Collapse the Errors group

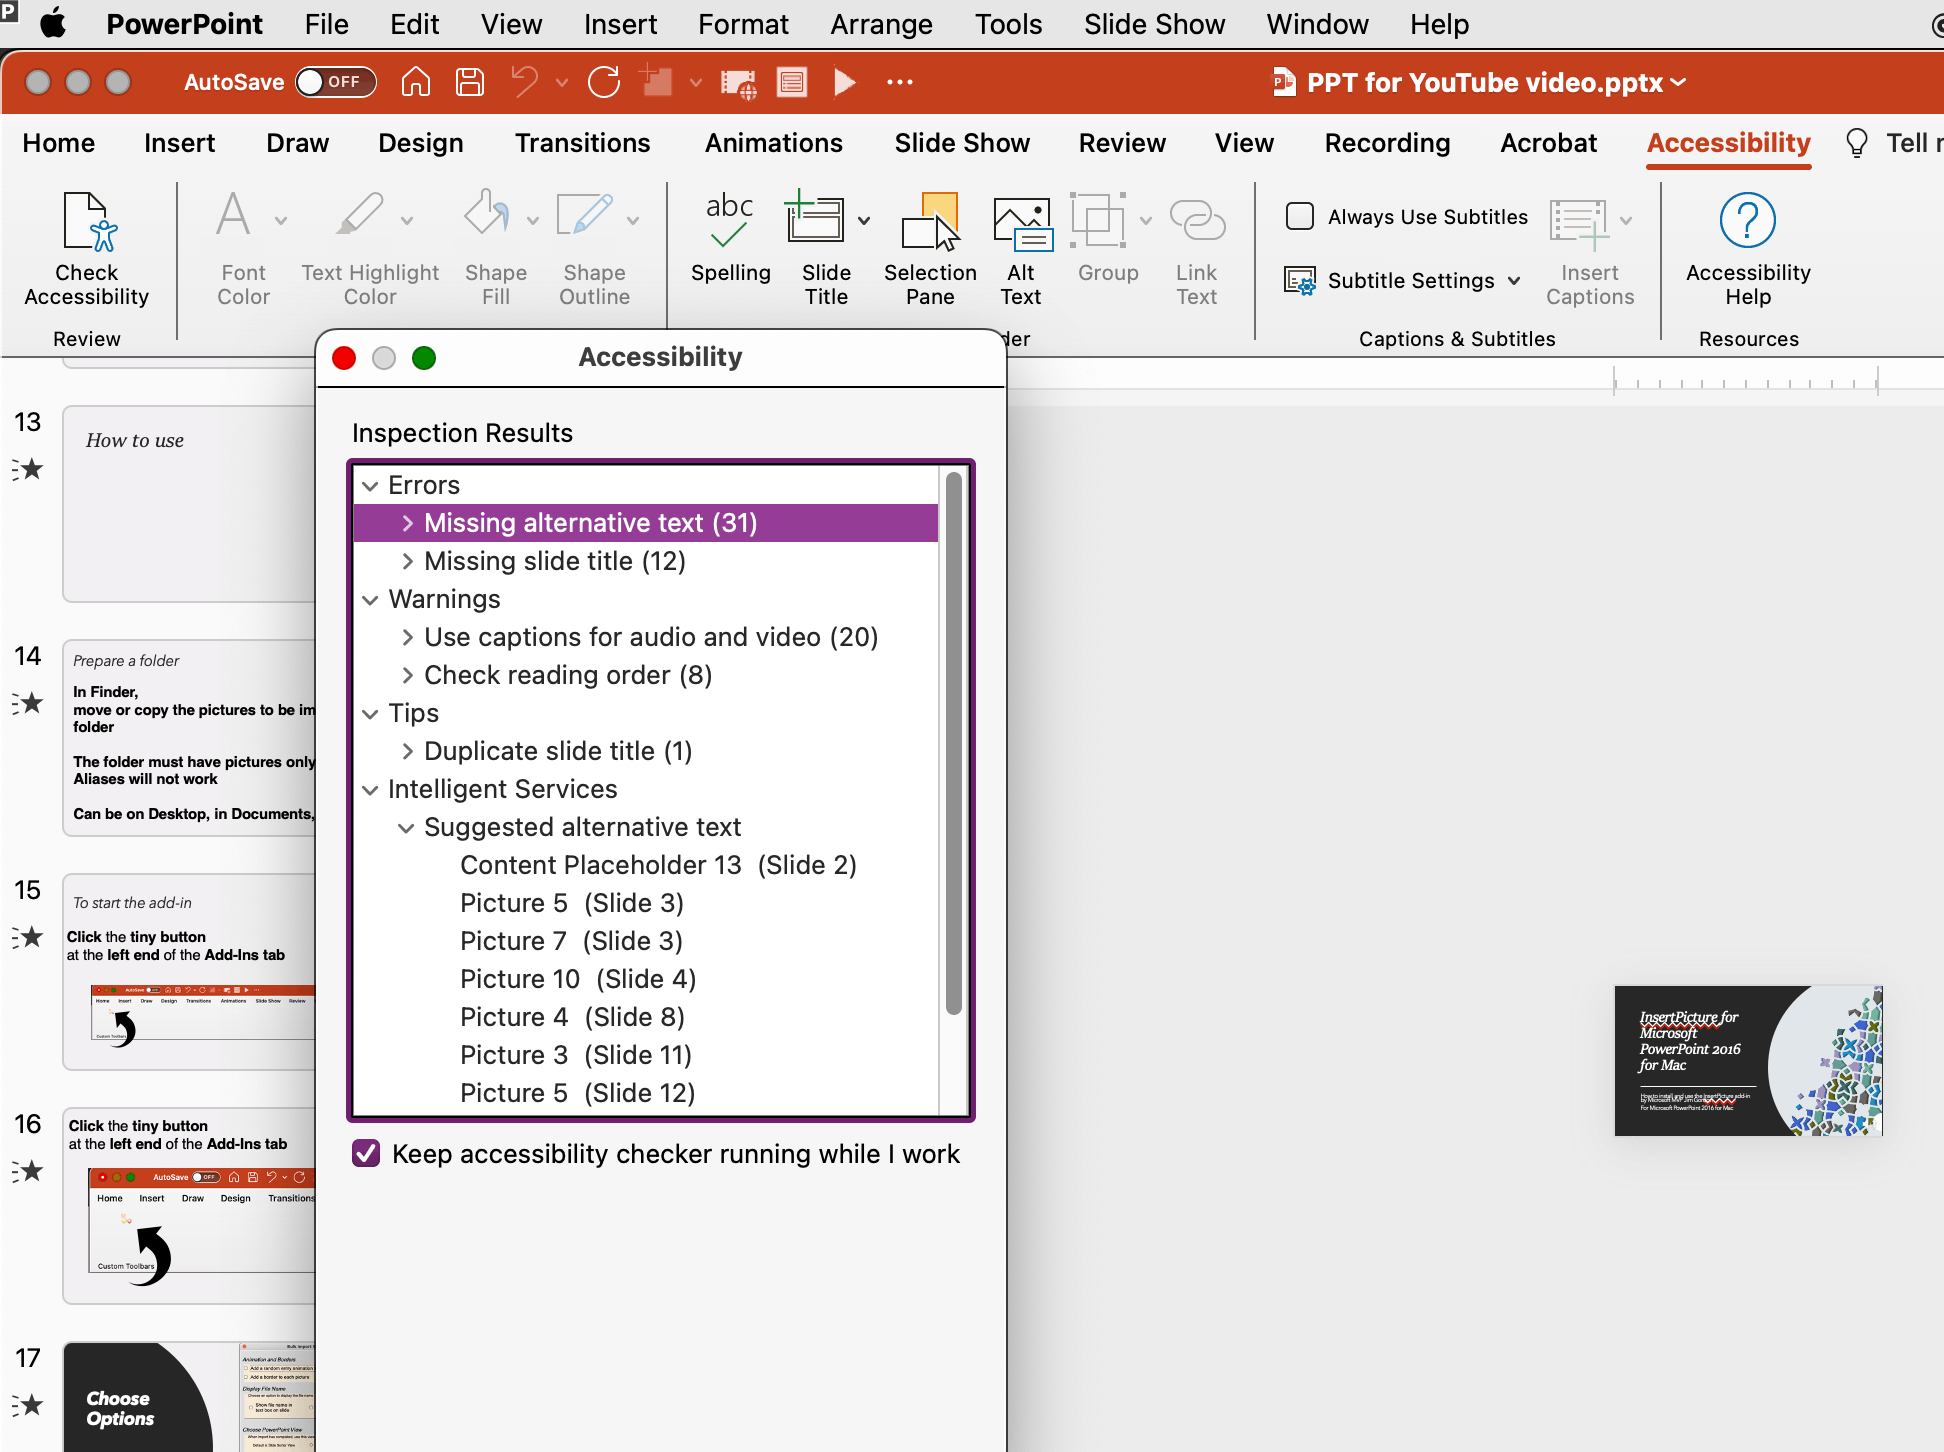coord(371,486)
